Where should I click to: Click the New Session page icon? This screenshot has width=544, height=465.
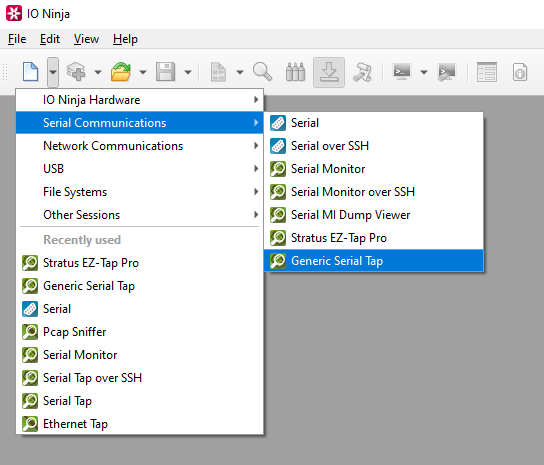click(30, 72)
